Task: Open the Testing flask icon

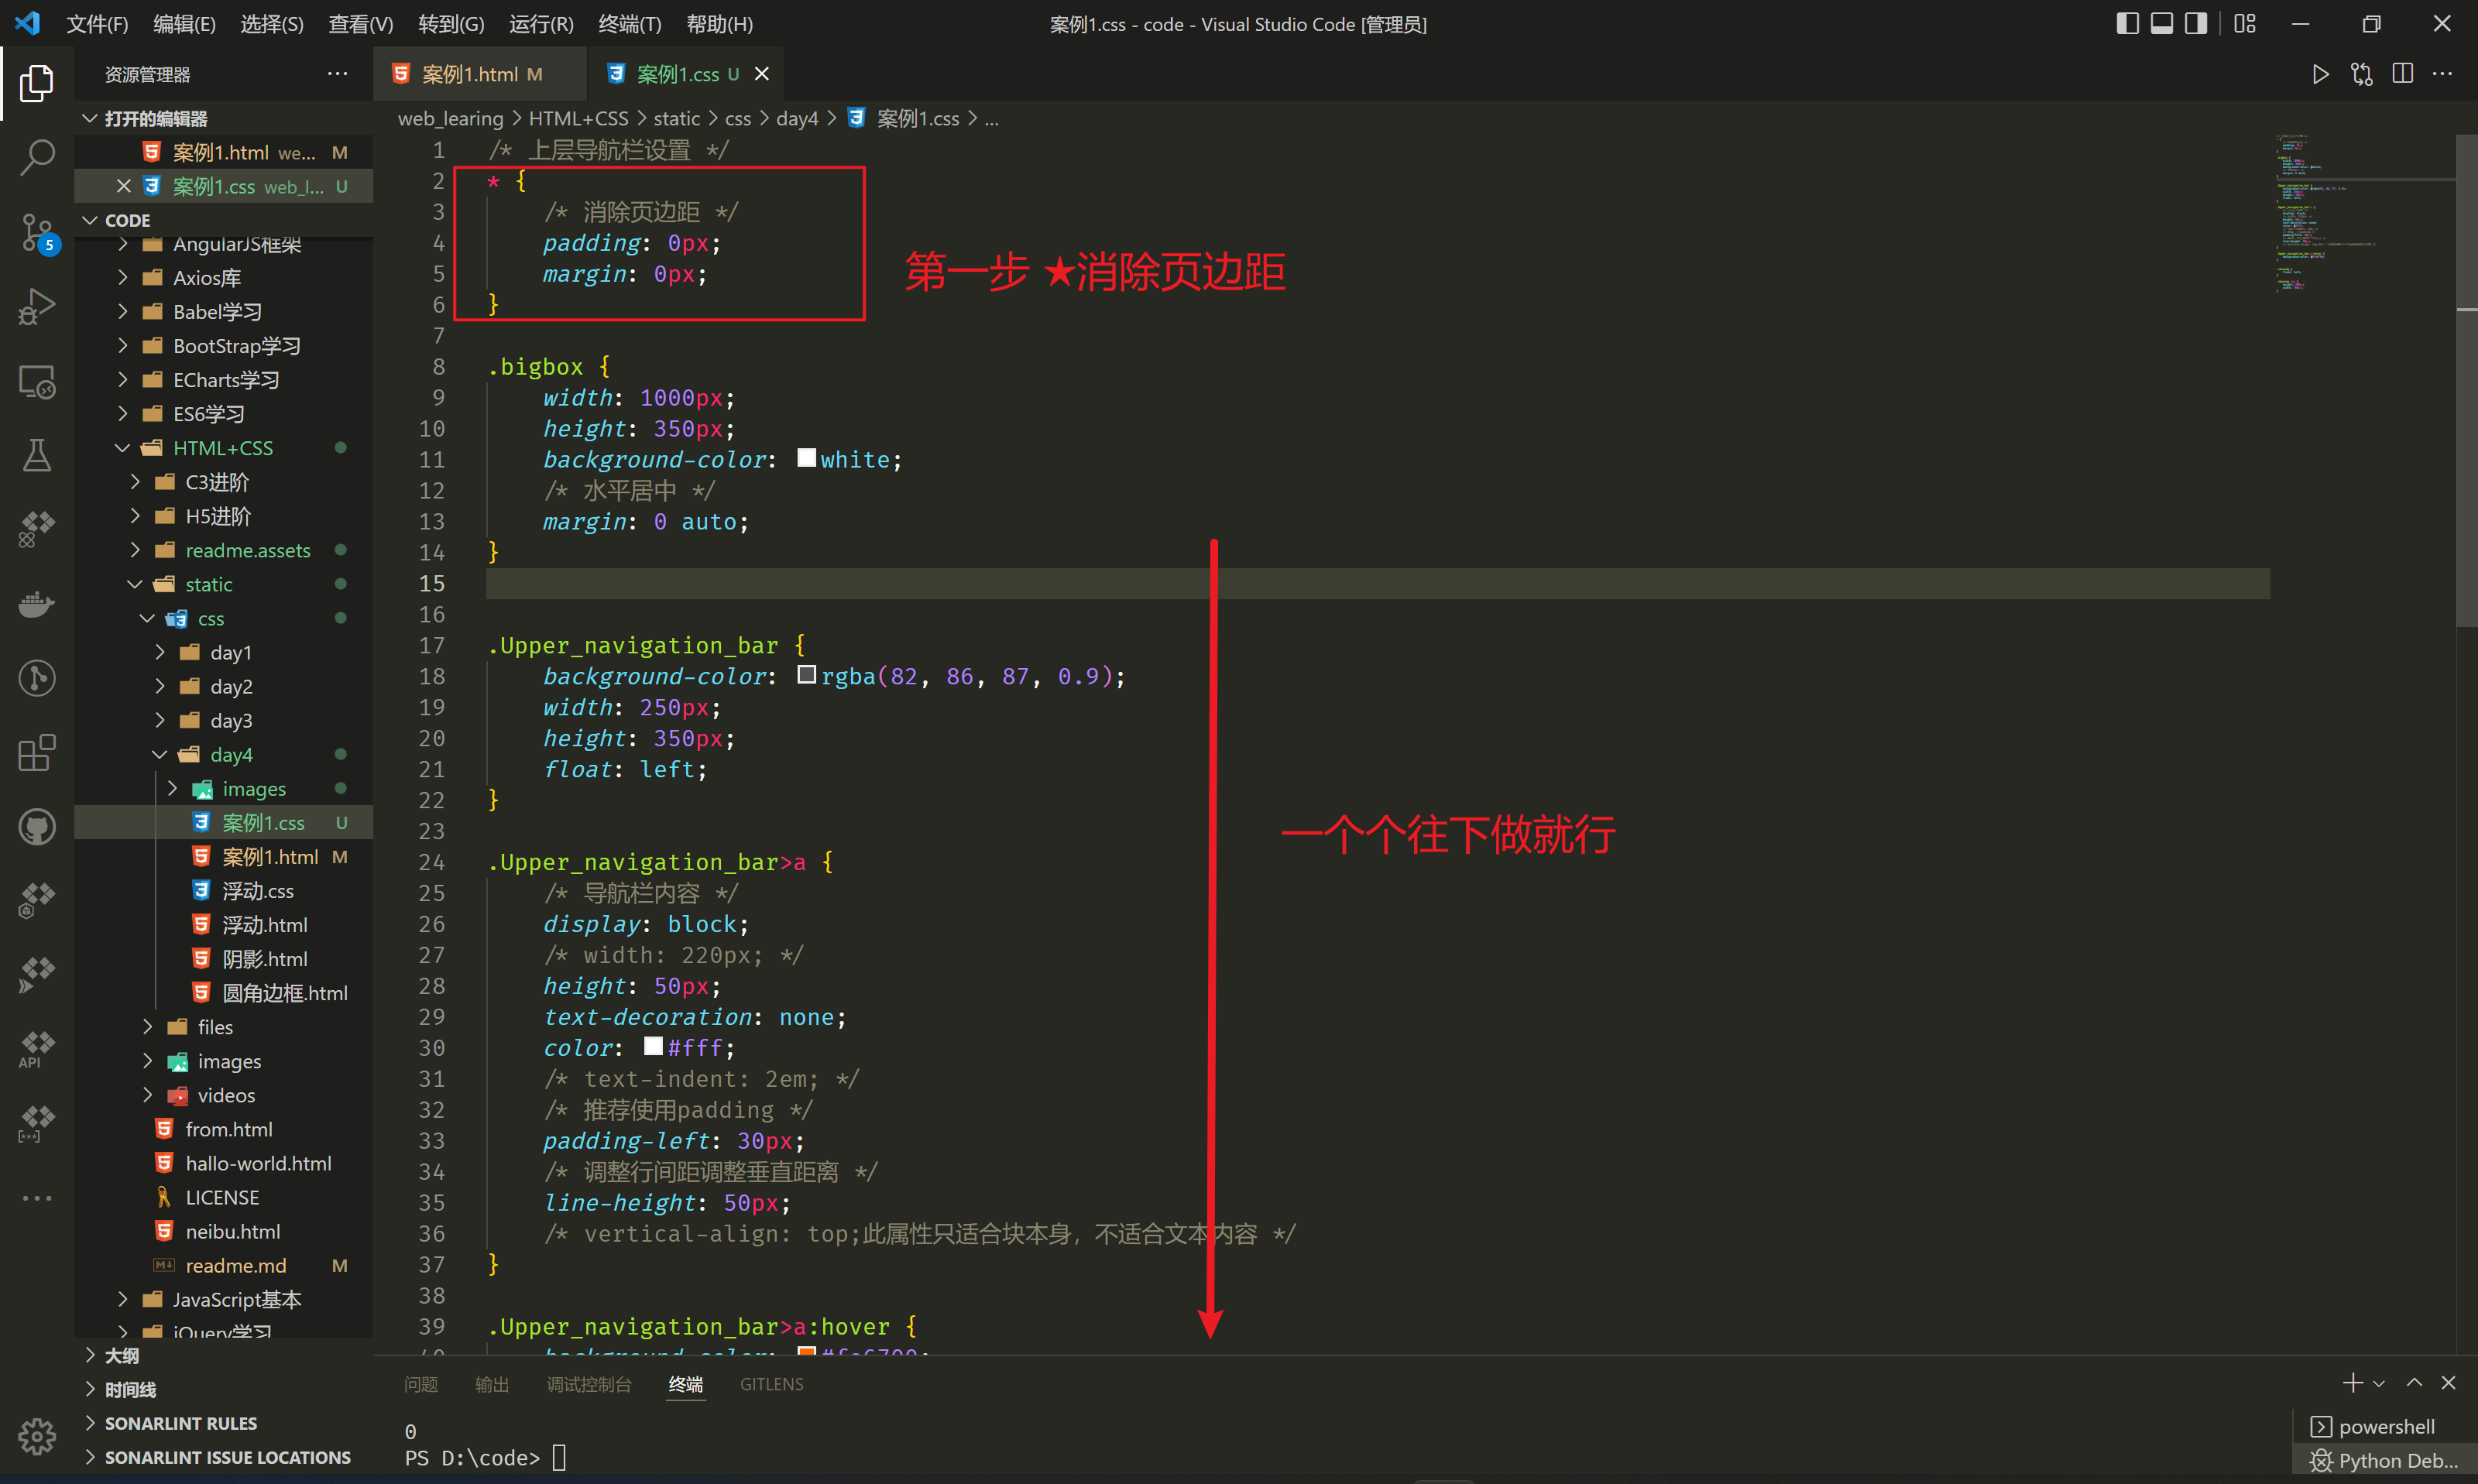Action: point(37,455)
